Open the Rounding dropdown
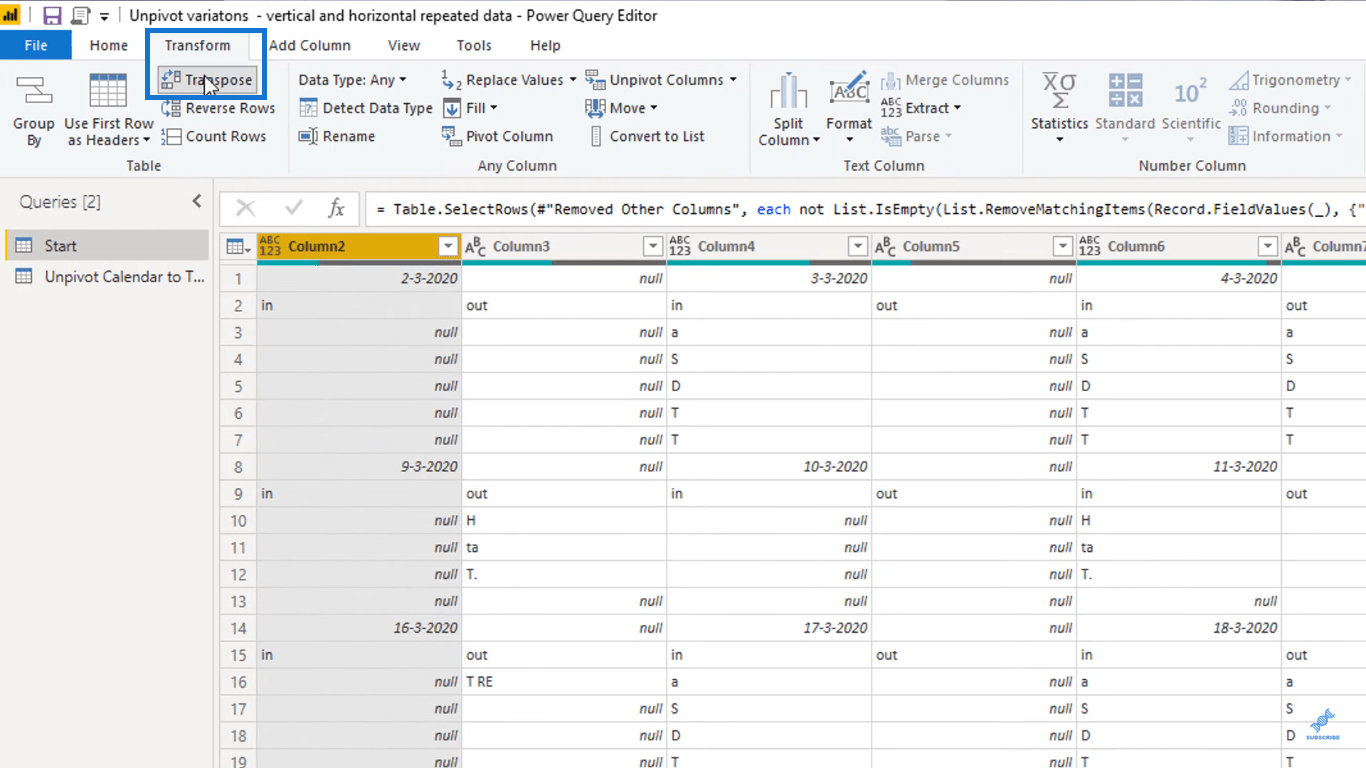Image resolution: width=1366 pixels, height=768 pixels. [x=1280, y=108]
